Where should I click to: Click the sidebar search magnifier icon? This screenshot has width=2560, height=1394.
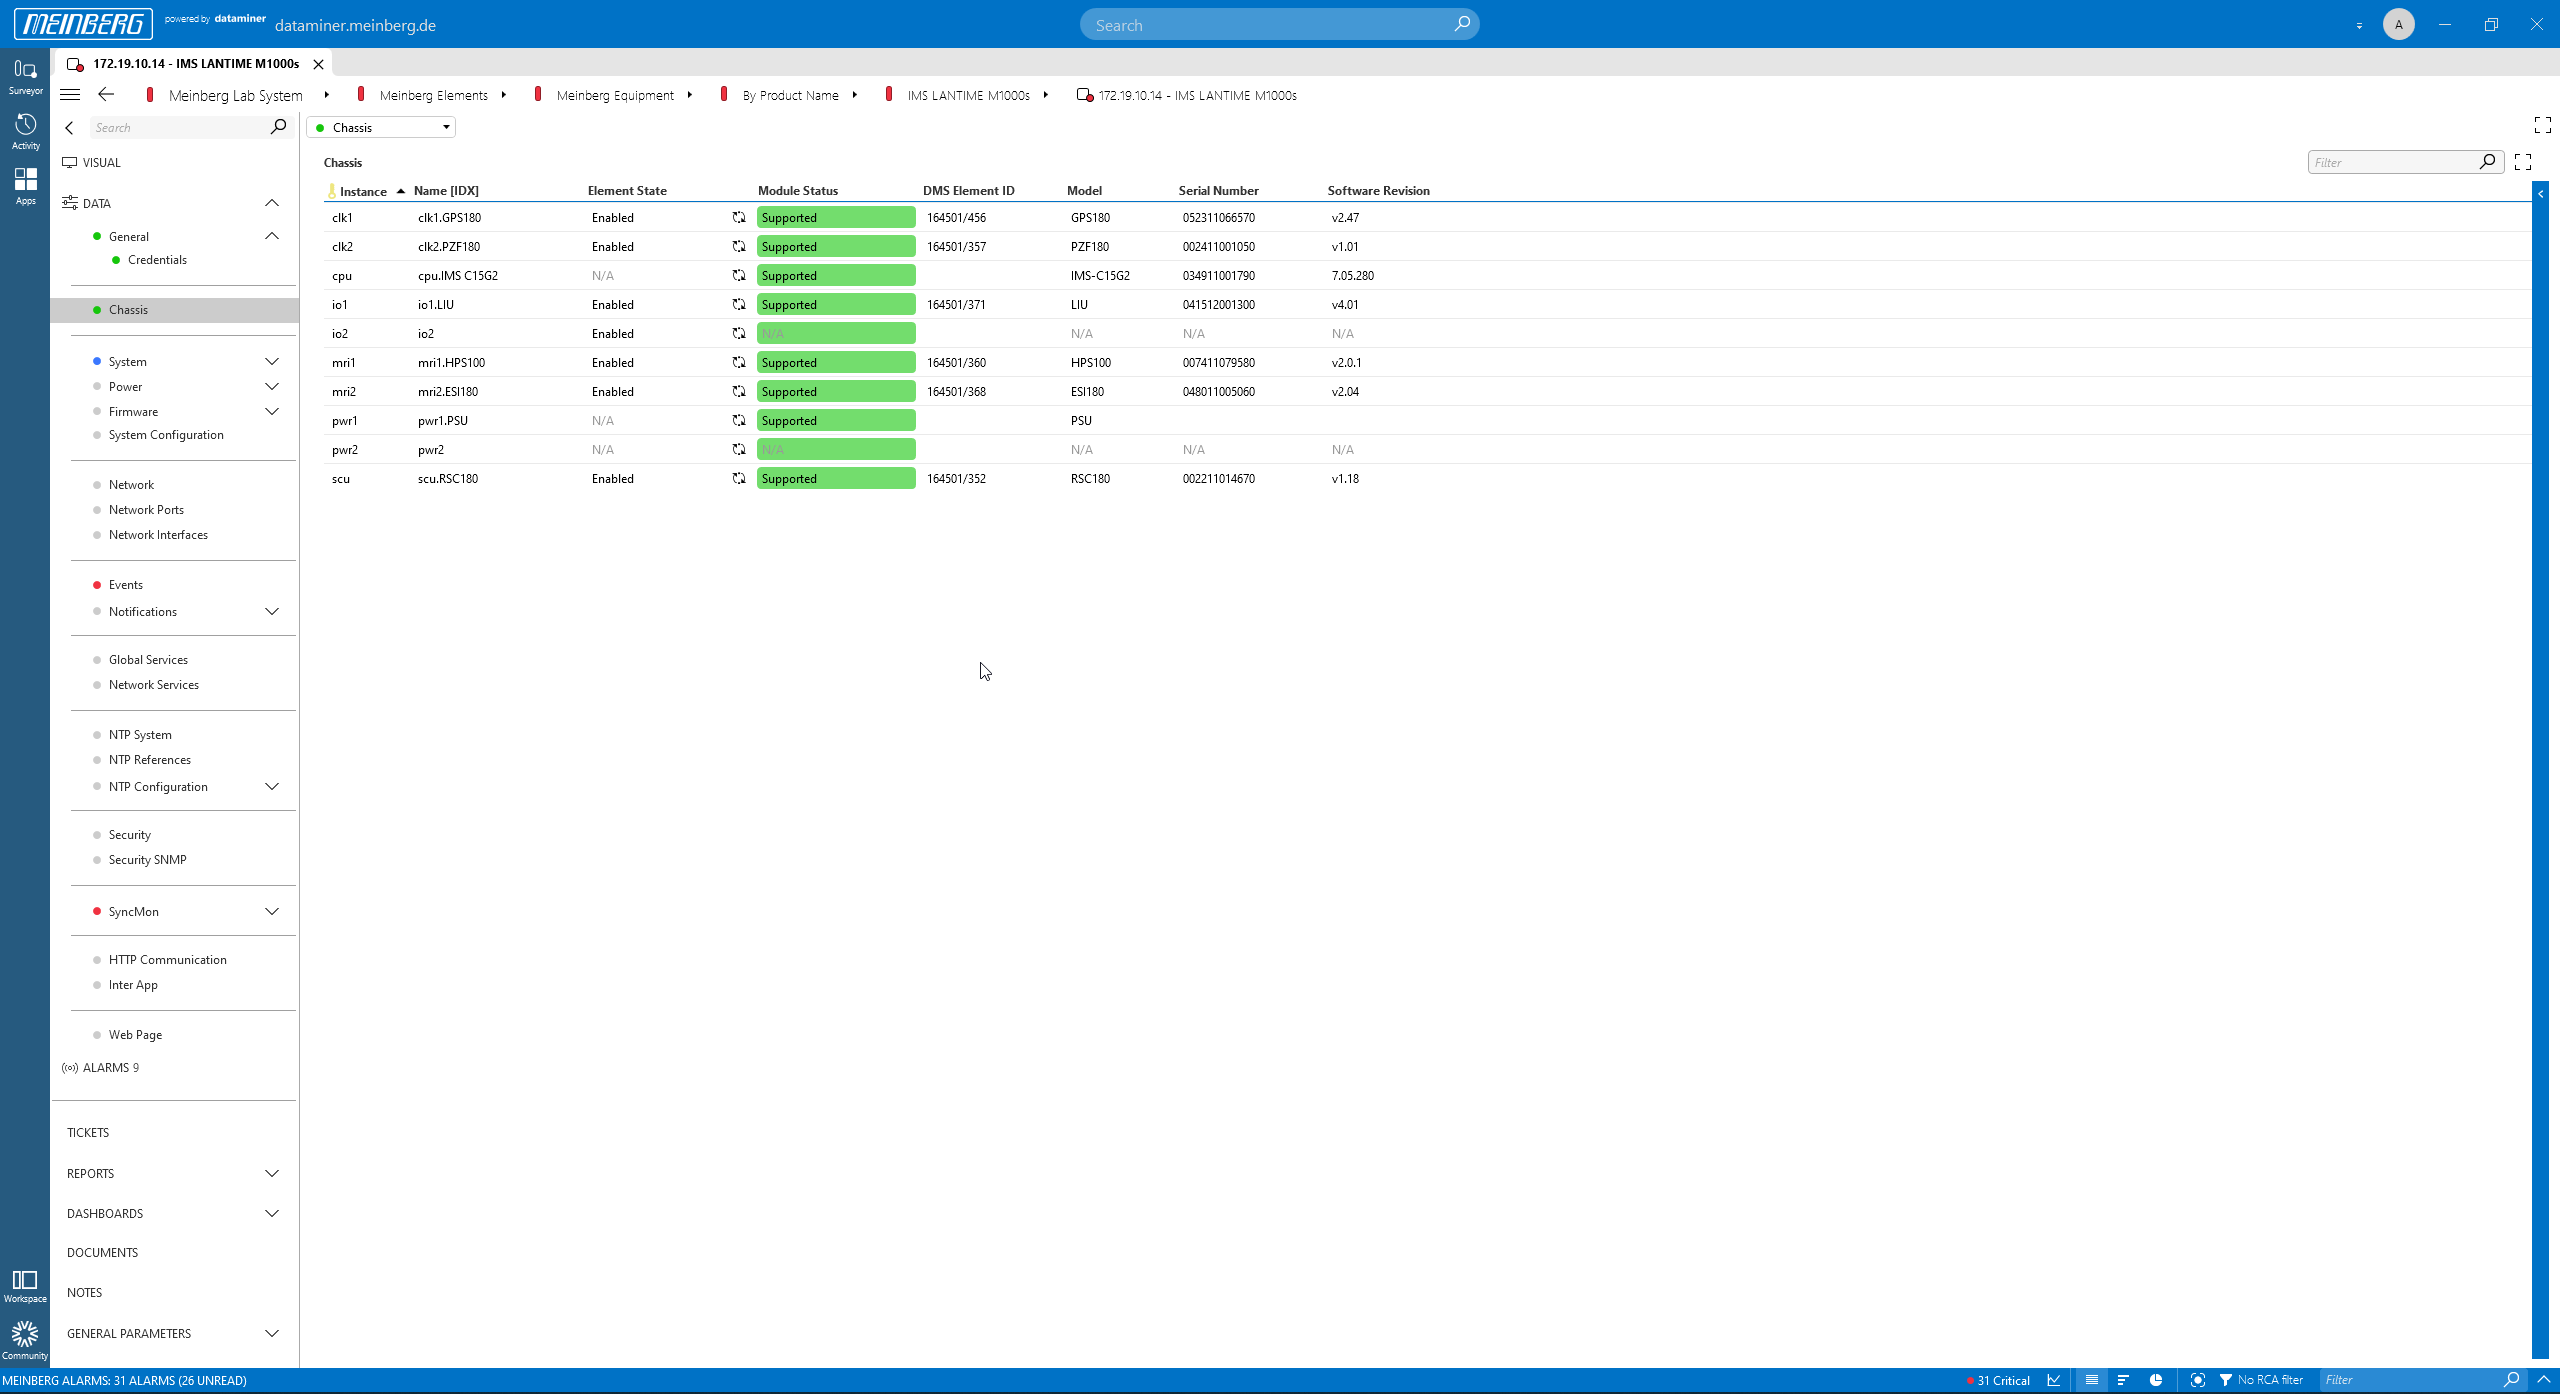point(278,127)
